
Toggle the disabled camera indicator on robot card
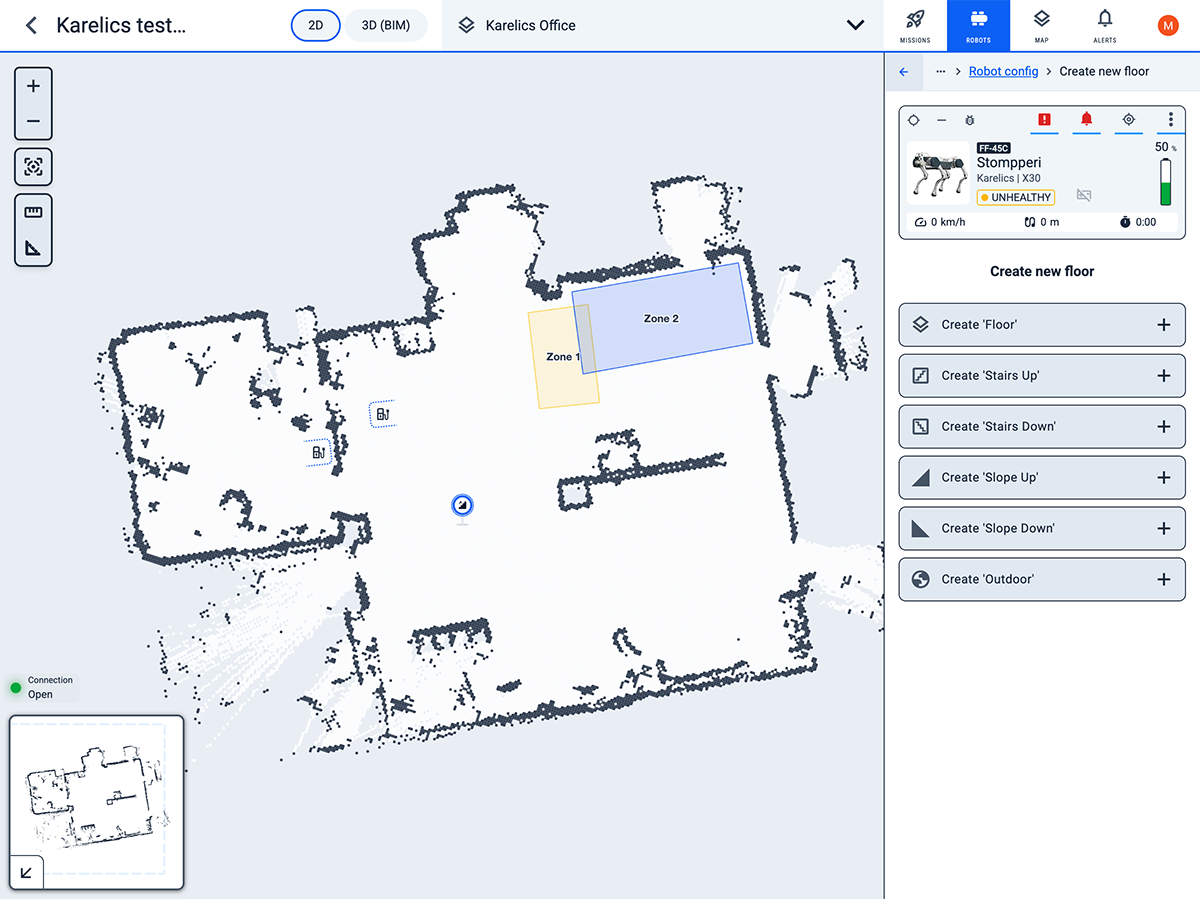1084,196
